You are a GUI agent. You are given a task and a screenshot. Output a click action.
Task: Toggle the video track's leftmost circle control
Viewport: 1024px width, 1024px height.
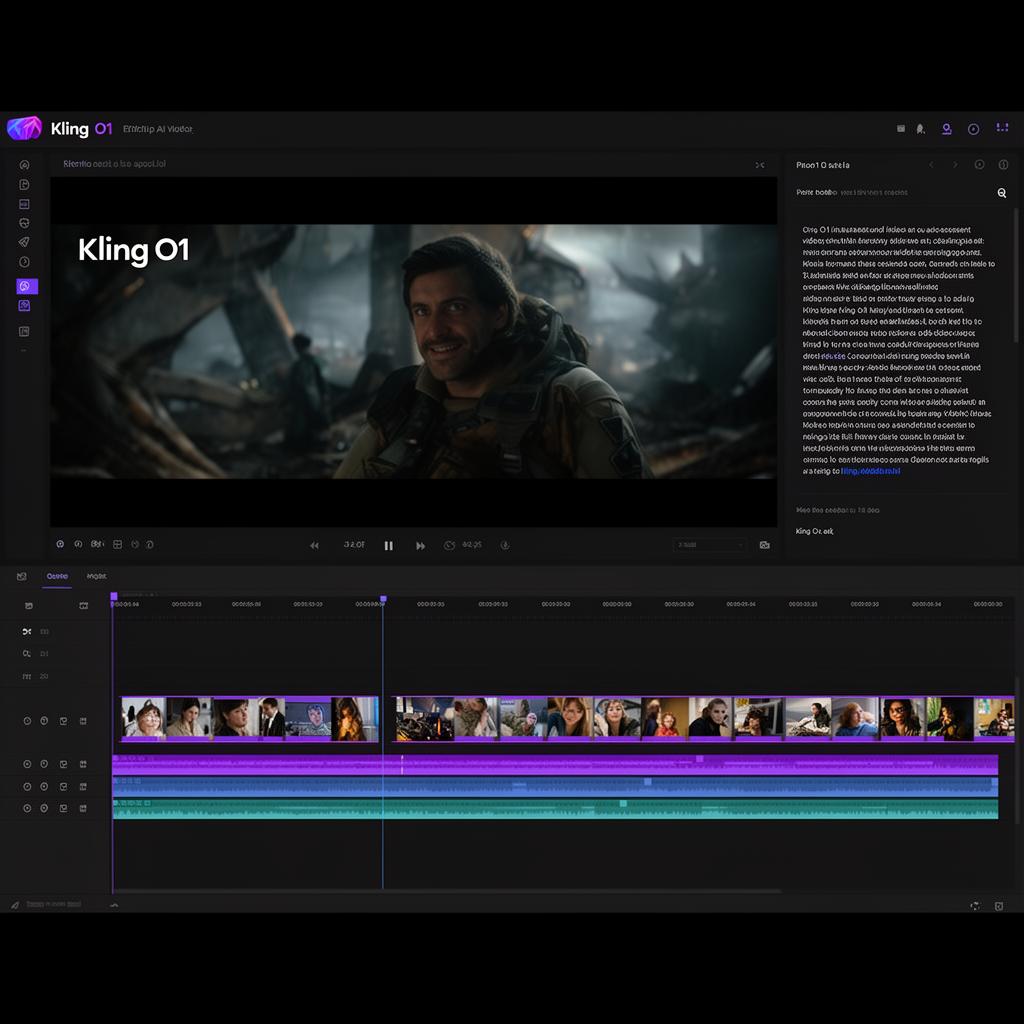(28, 720)
